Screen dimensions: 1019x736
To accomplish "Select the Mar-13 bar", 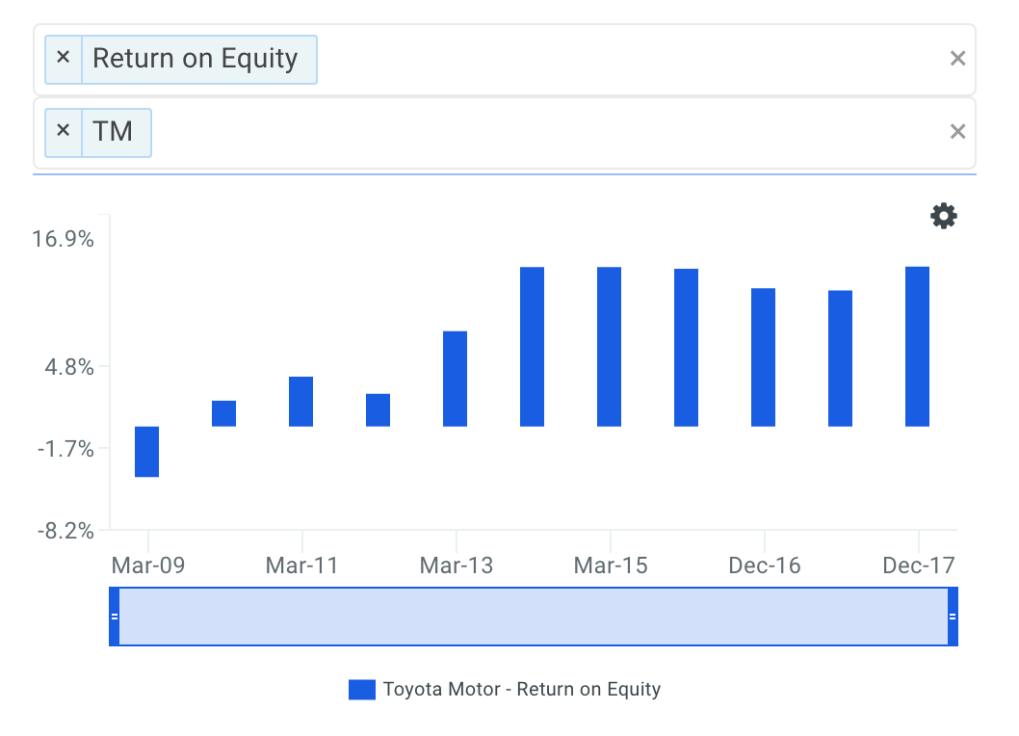I will click(x=455, y=378).
